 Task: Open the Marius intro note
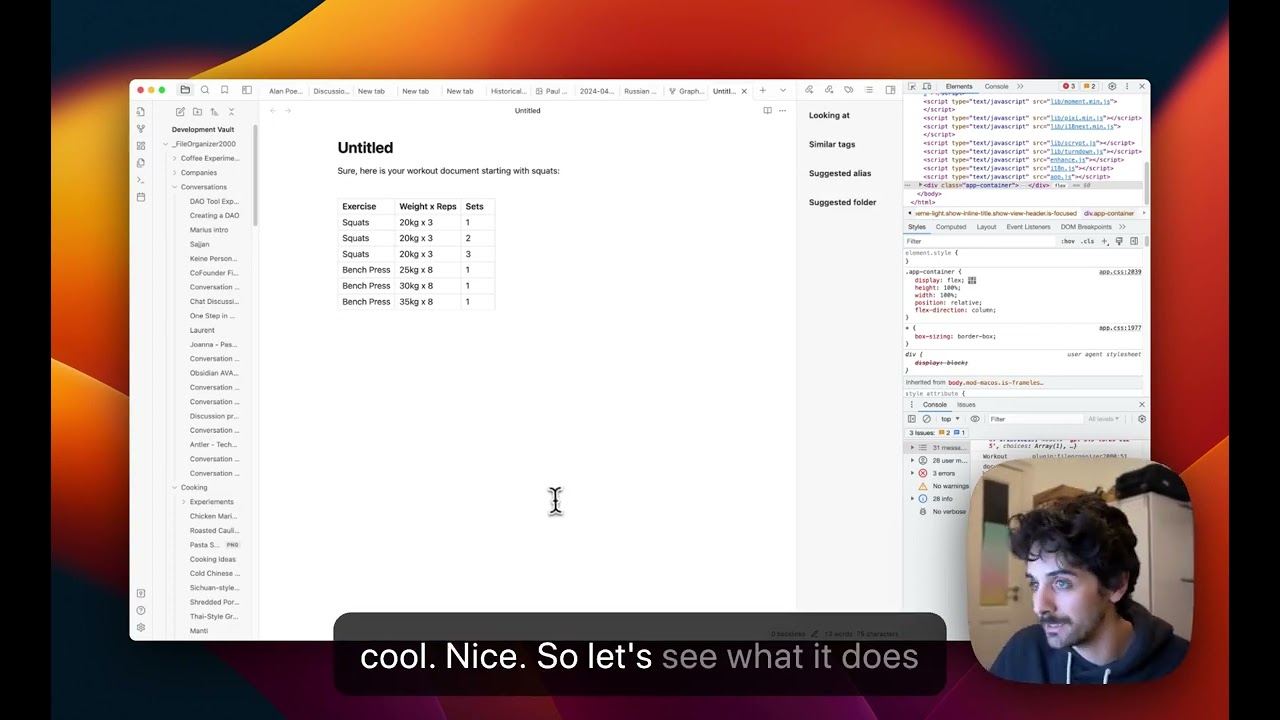click(x=209, y=230)
